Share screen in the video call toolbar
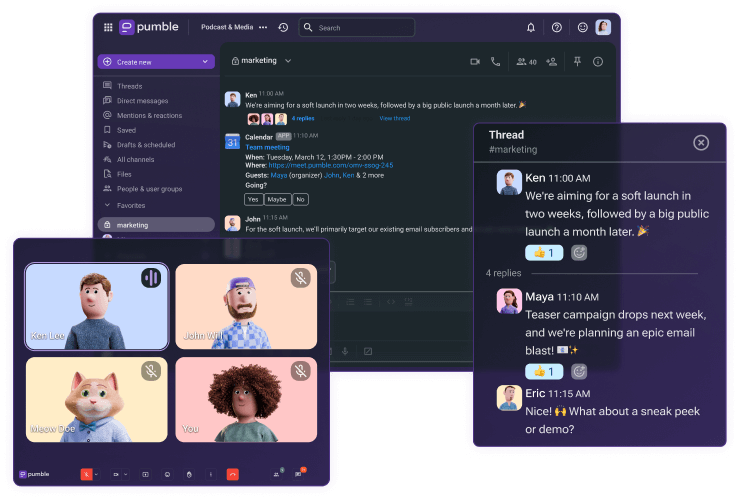The height and width of the screenshot is (500, 740). [x=145, y=474]
